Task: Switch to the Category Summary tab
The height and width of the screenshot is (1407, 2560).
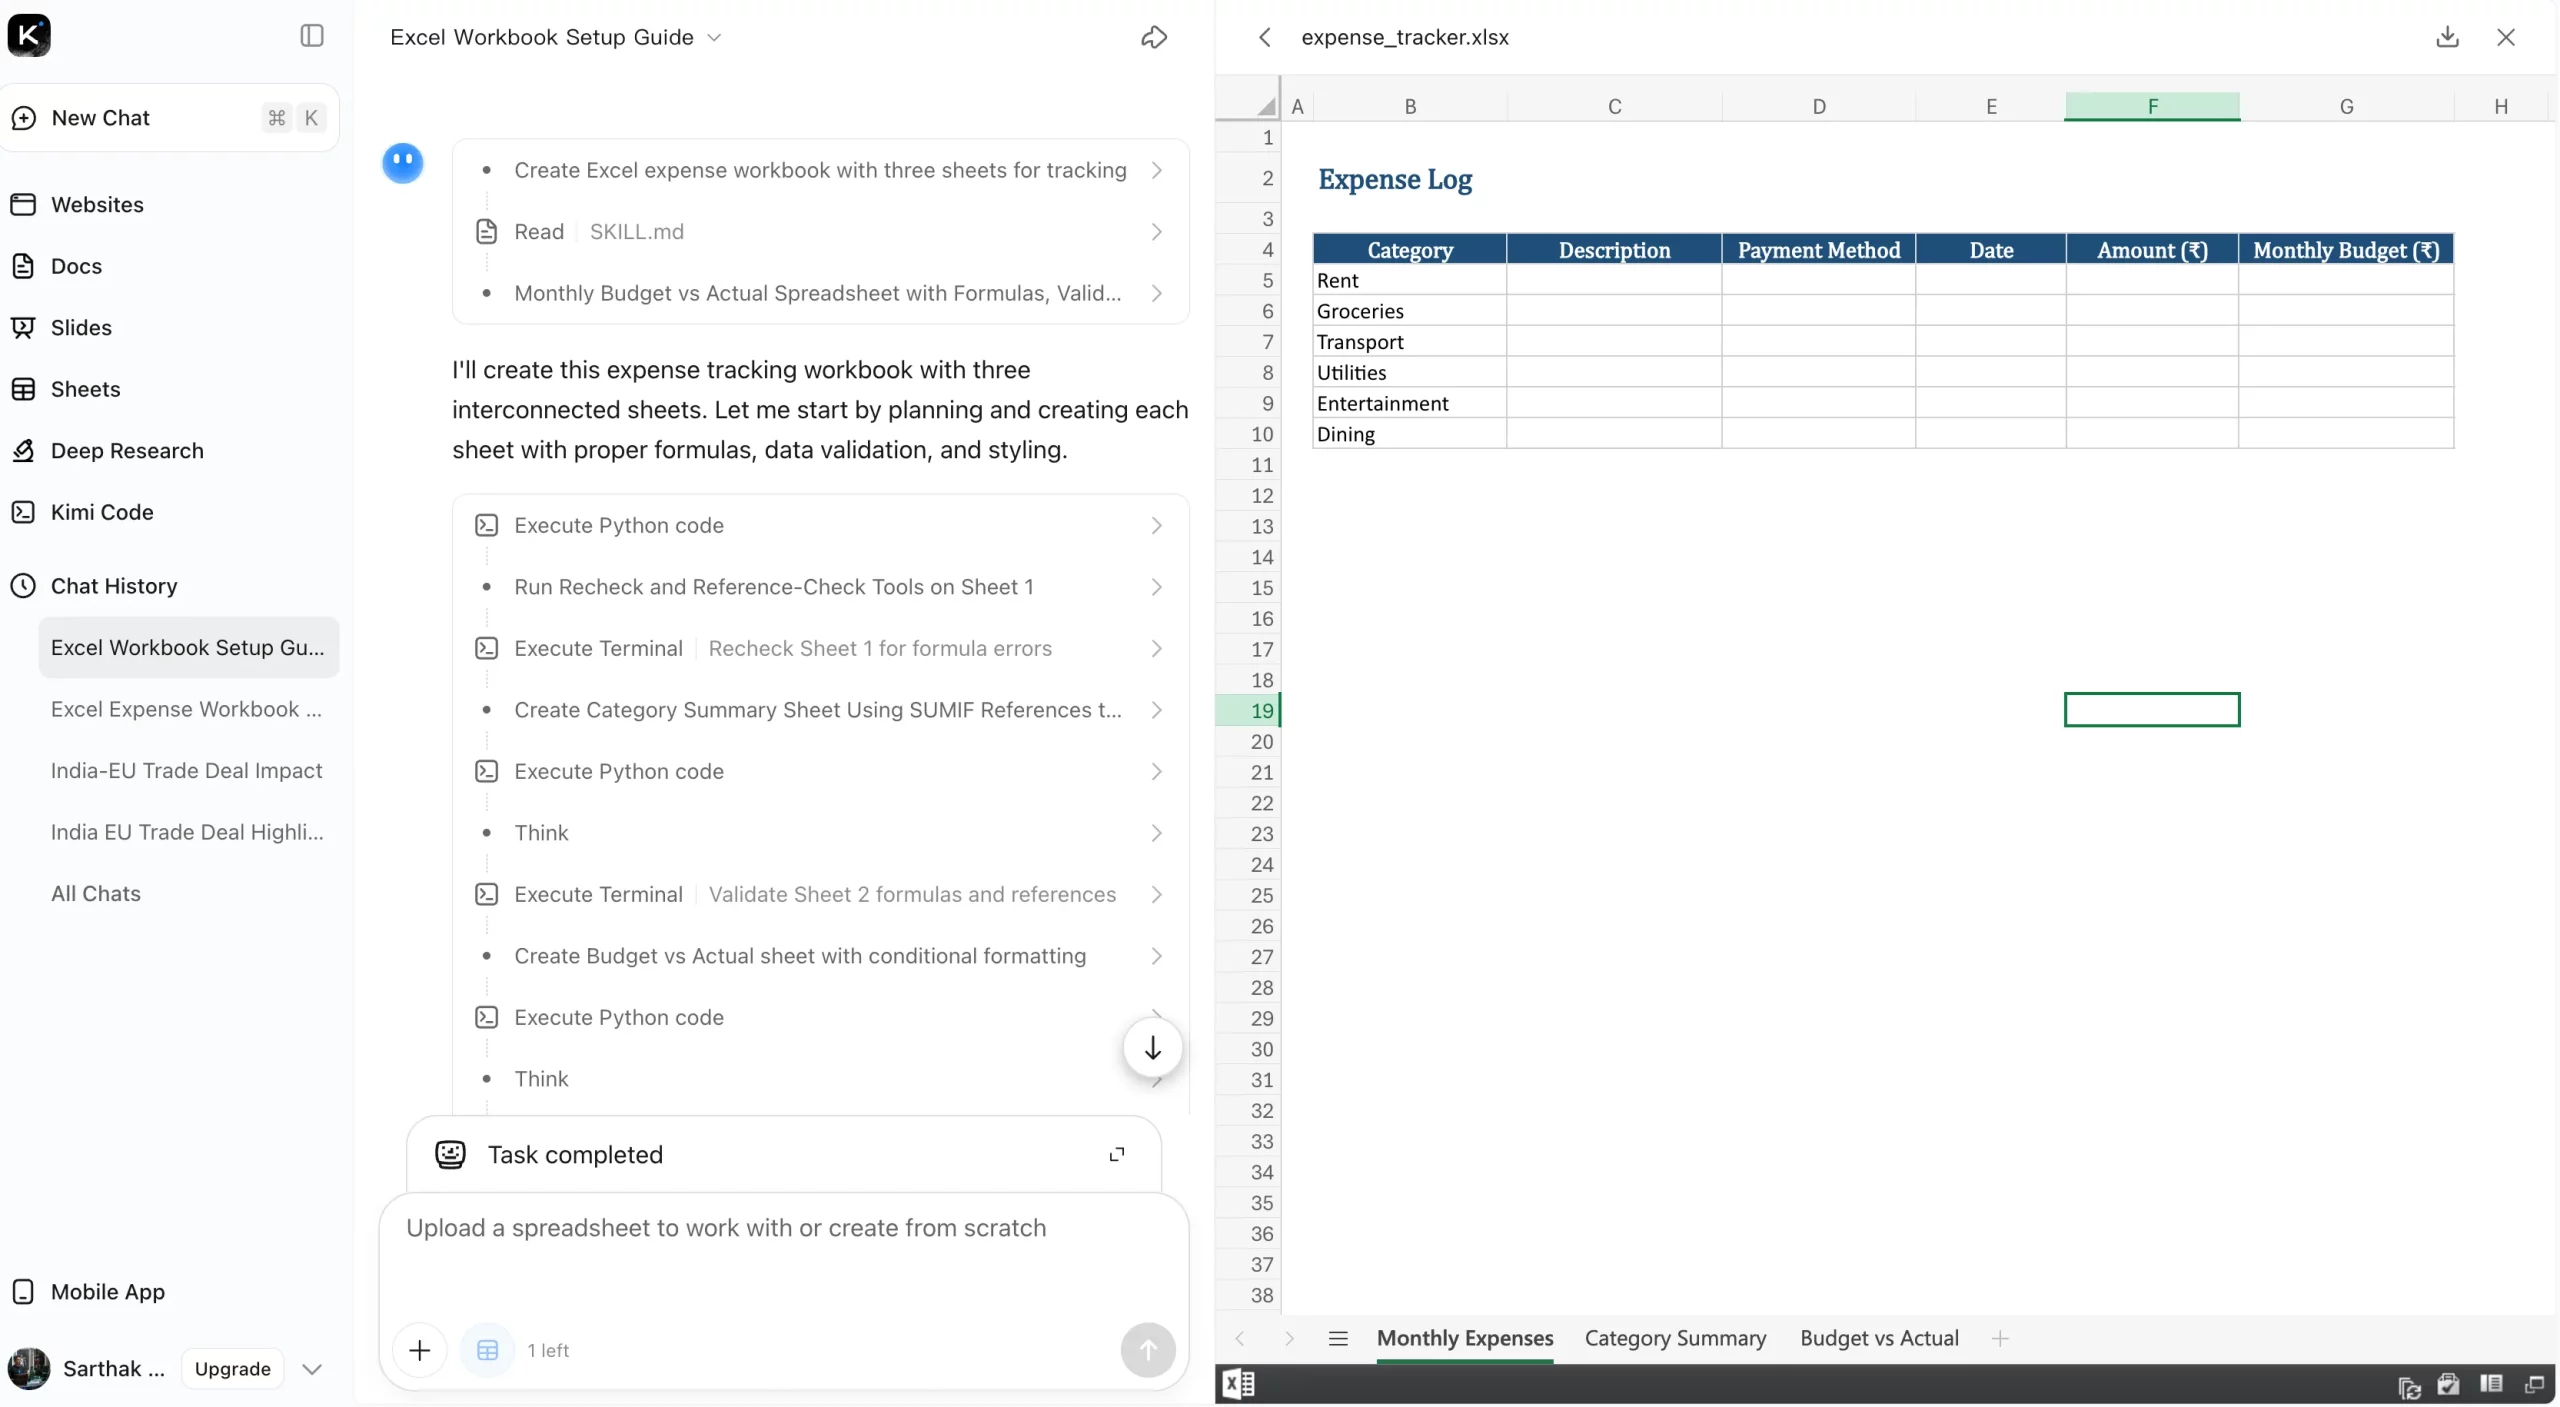Action: tap(1673, 1339)
